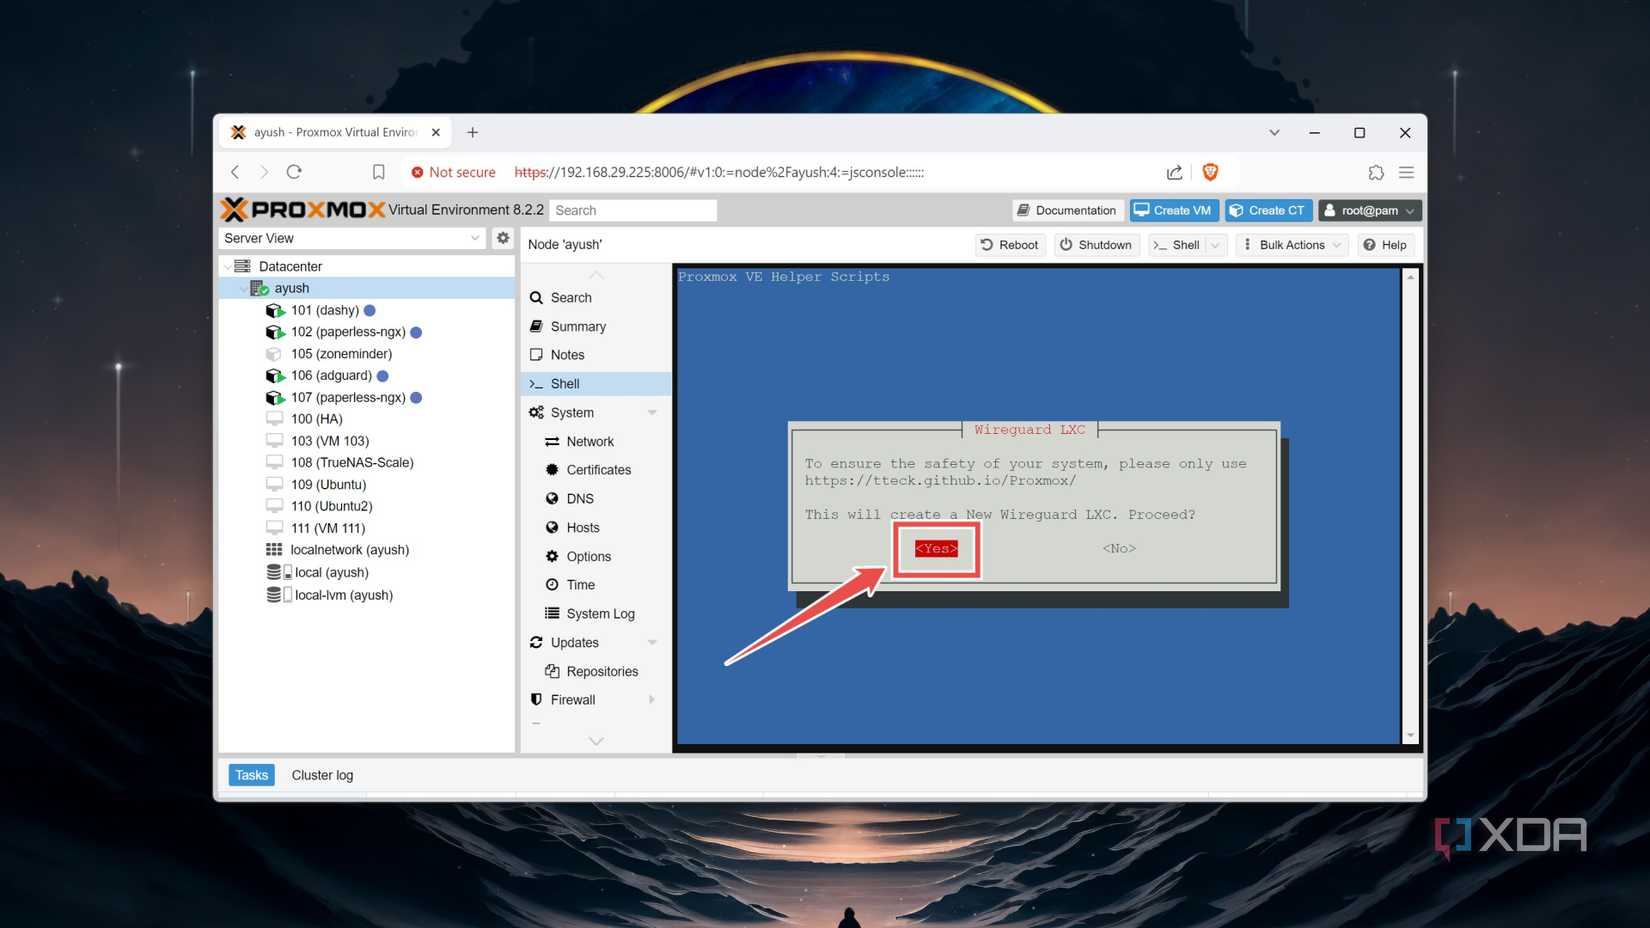Open the Help button
Viewport: 1650px width, 928px height.
(x=1385, y=245)
